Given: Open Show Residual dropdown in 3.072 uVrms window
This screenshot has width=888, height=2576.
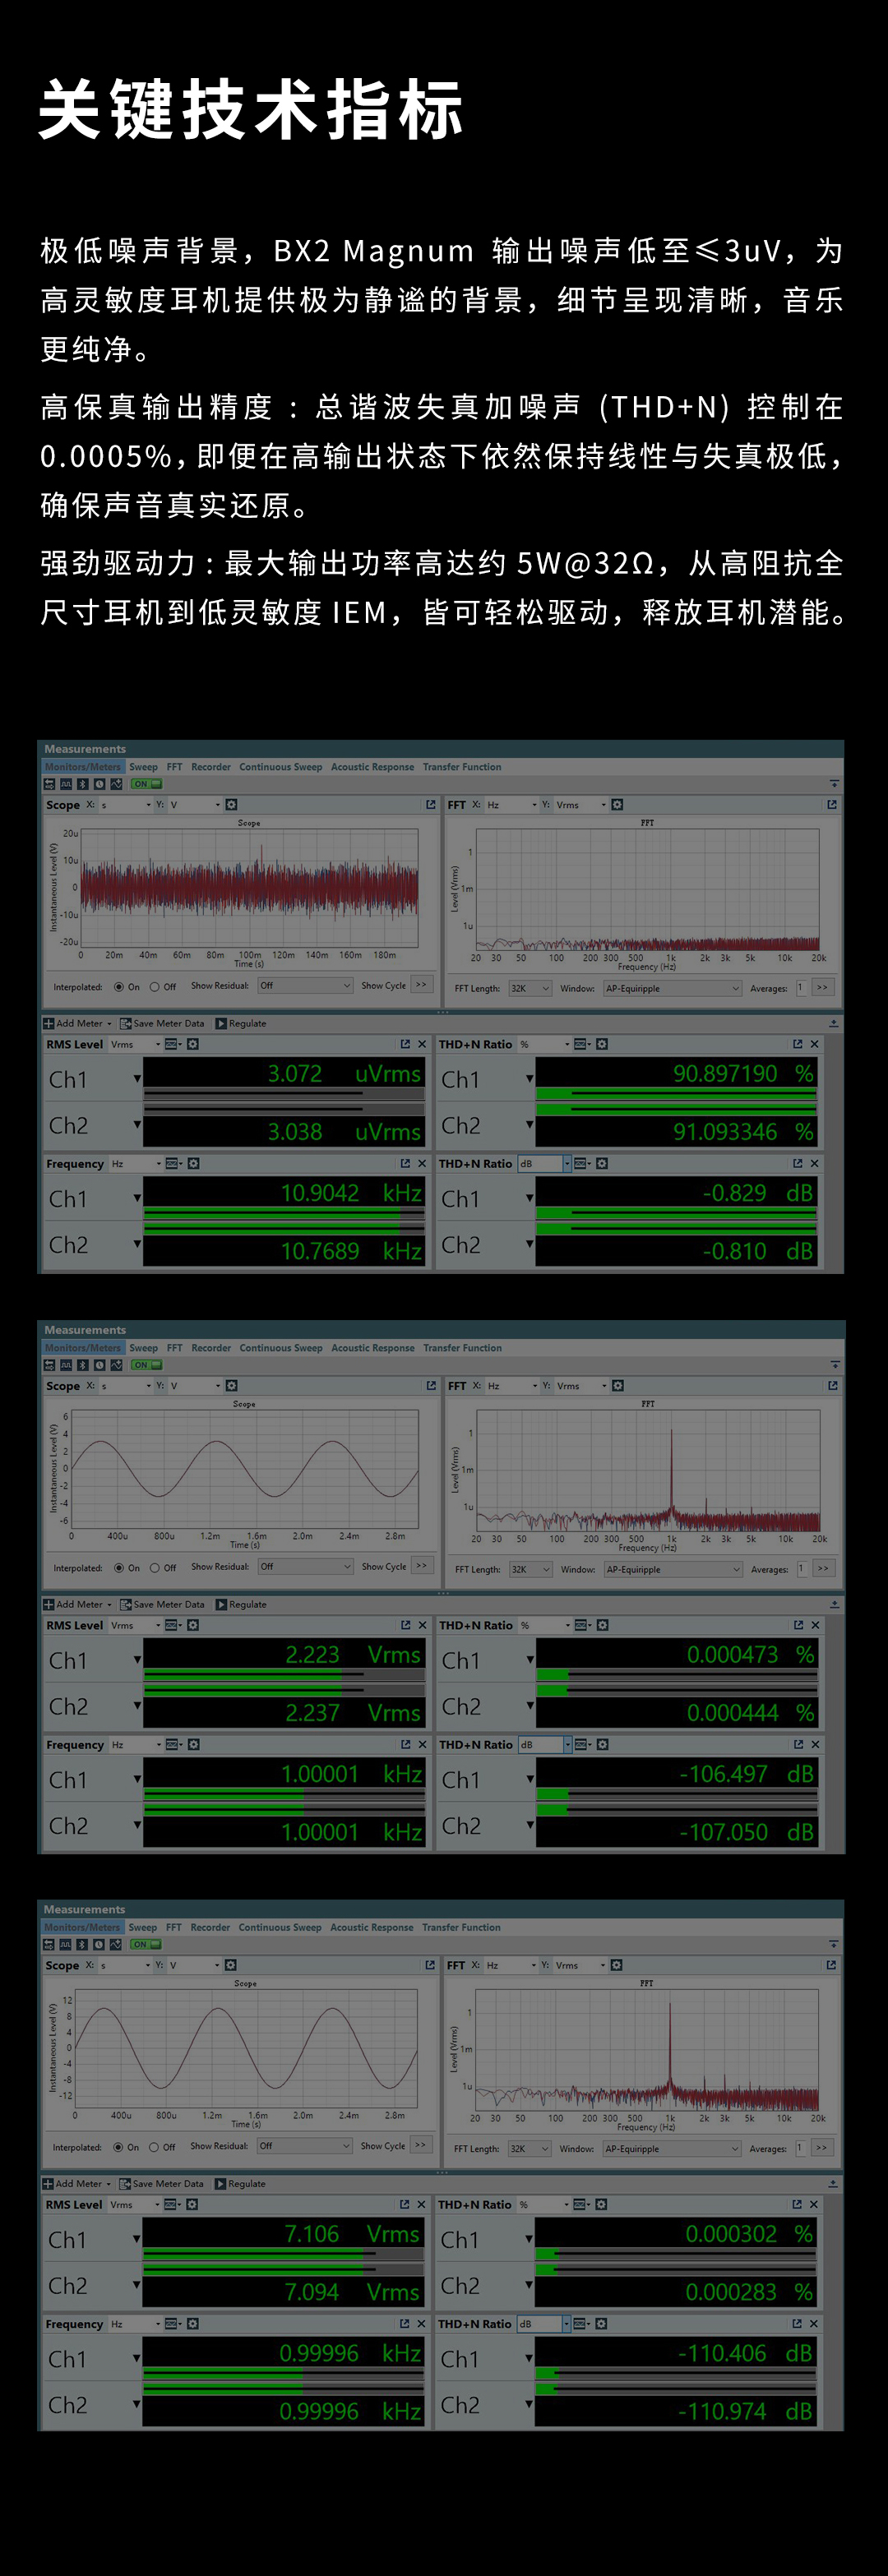Looking at the screenshot, I should pos(305,986).
